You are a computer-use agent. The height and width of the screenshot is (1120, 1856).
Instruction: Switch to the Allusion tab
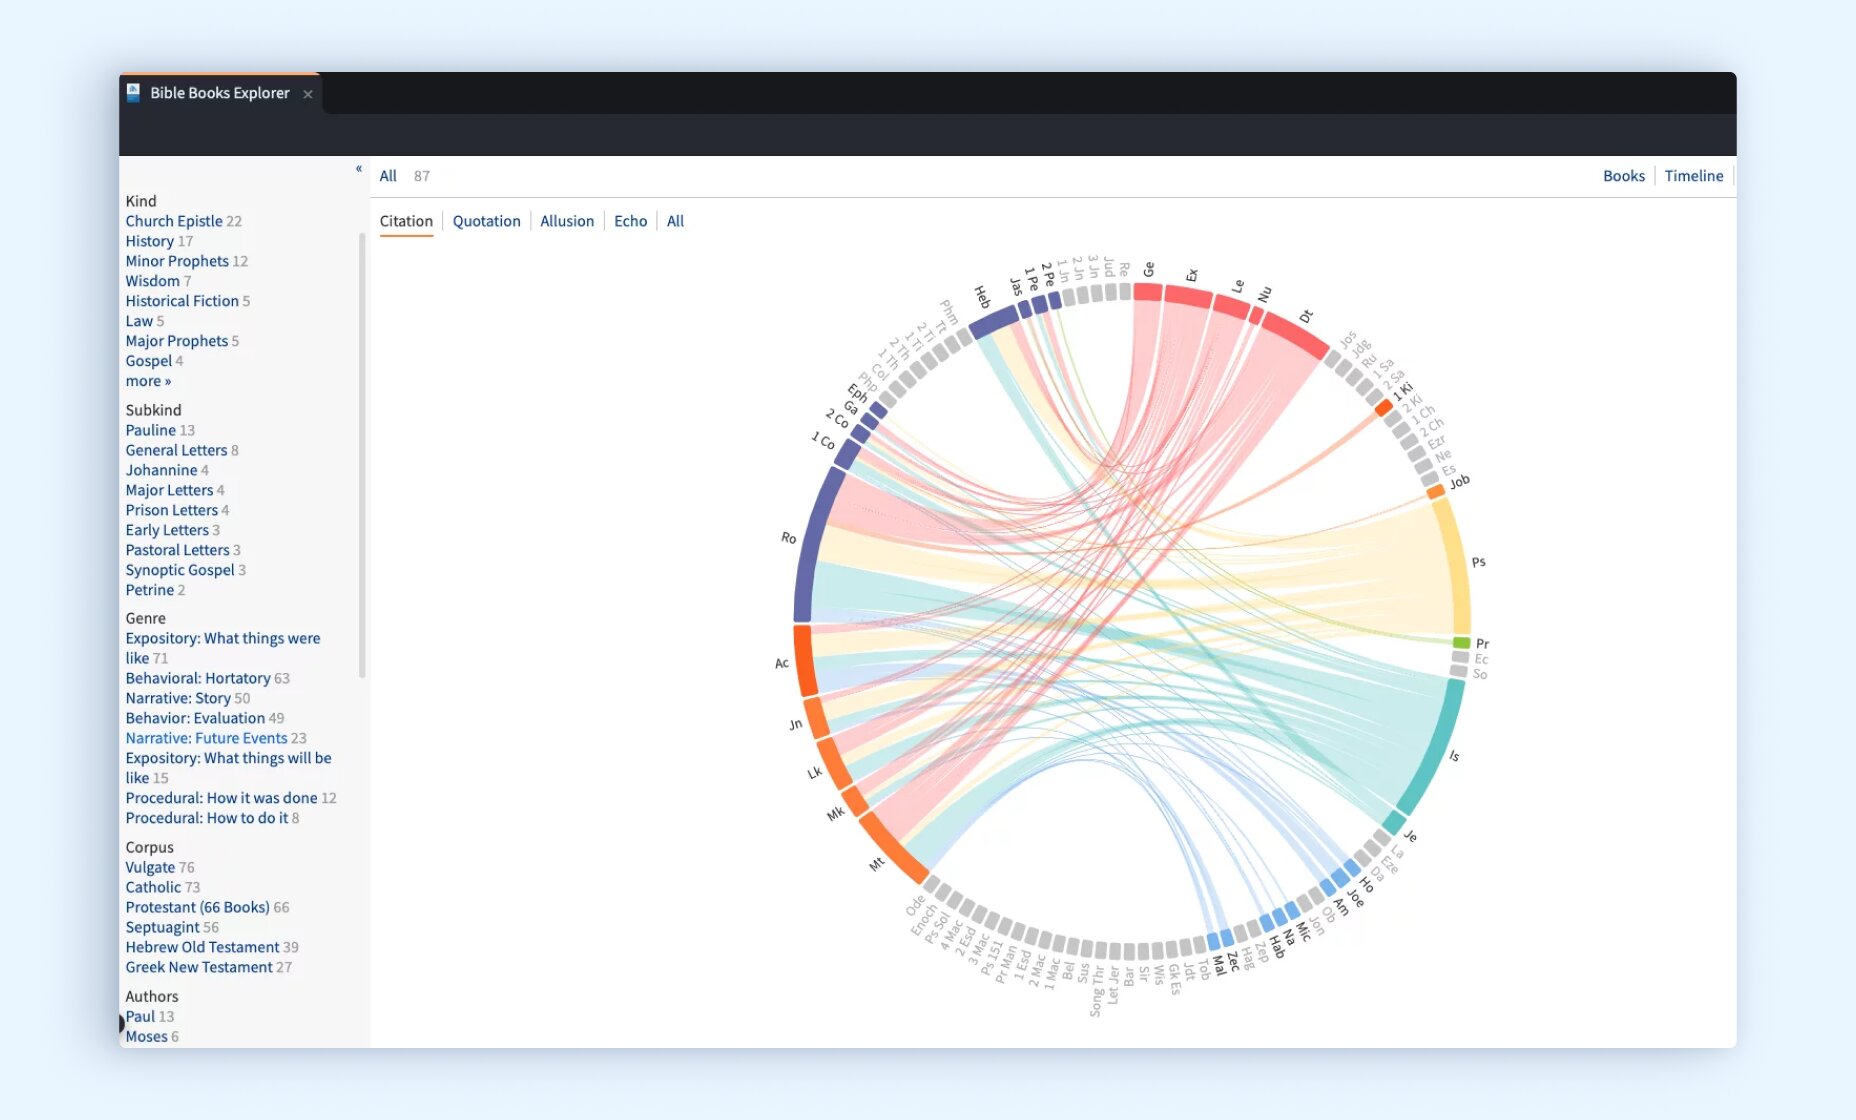(567, 221)
